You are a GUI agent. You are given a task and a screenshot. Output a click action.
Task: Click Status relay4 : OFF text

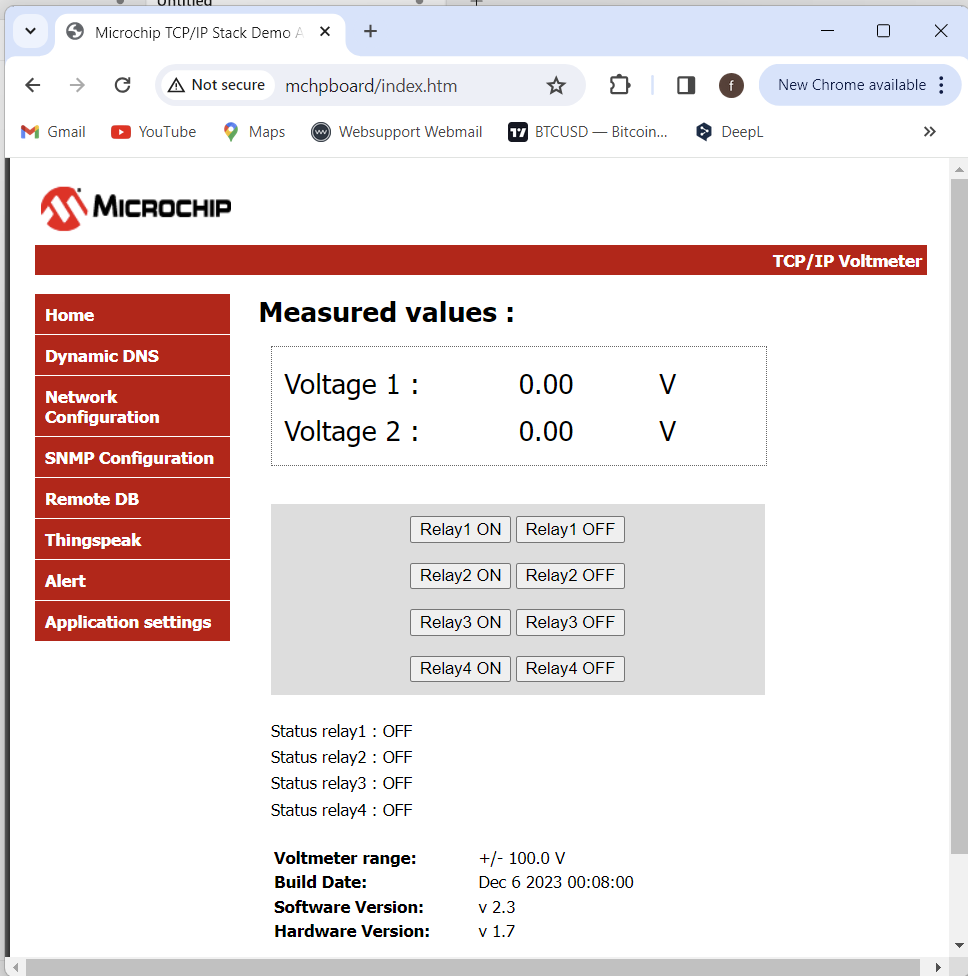[341, 810]
